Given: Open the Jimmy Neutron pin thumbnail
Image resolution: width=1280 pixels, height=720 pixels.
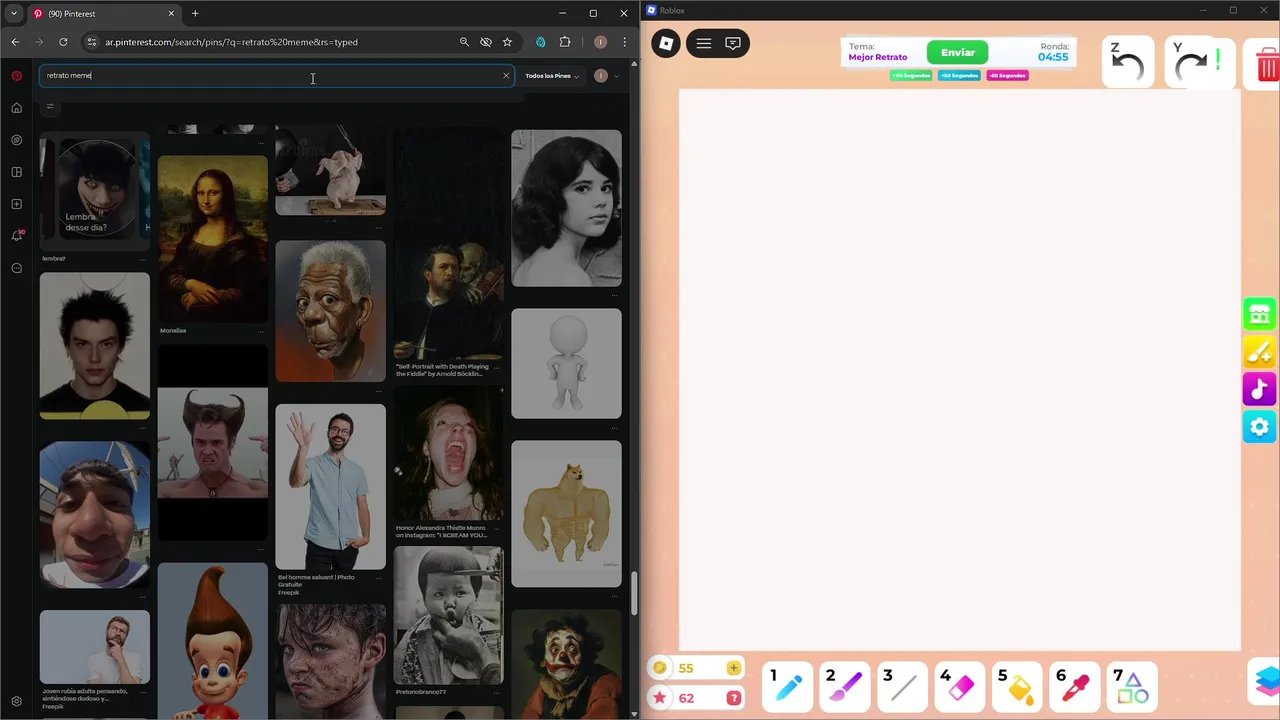Looking at the screenshot, I should click(212, 640).
